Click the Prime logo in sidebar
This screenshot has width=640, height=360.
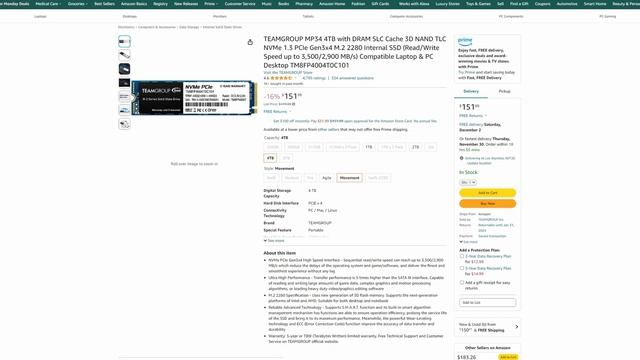point(464,42)
